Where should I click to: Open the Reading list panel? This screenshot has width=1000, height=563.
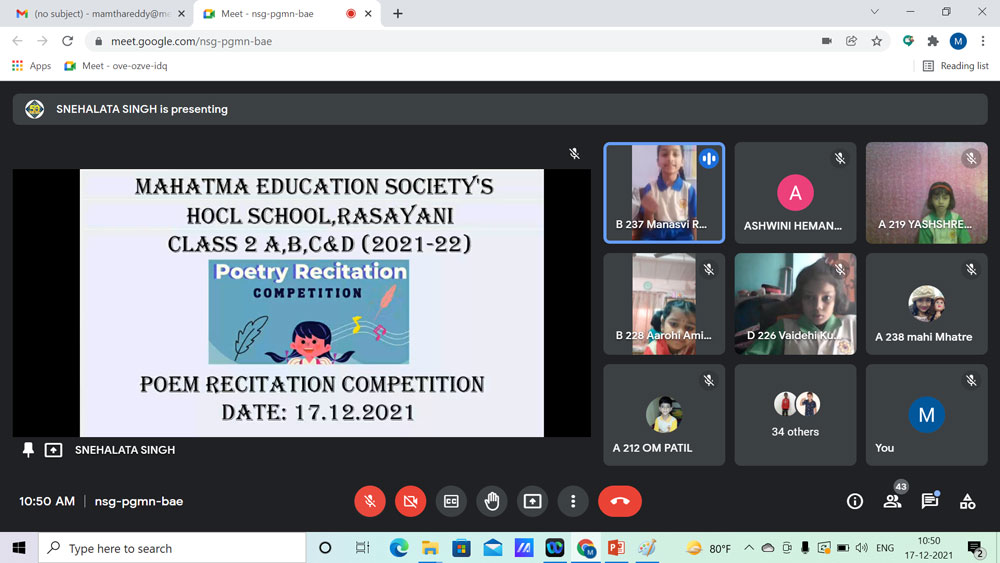pos(955,66)
